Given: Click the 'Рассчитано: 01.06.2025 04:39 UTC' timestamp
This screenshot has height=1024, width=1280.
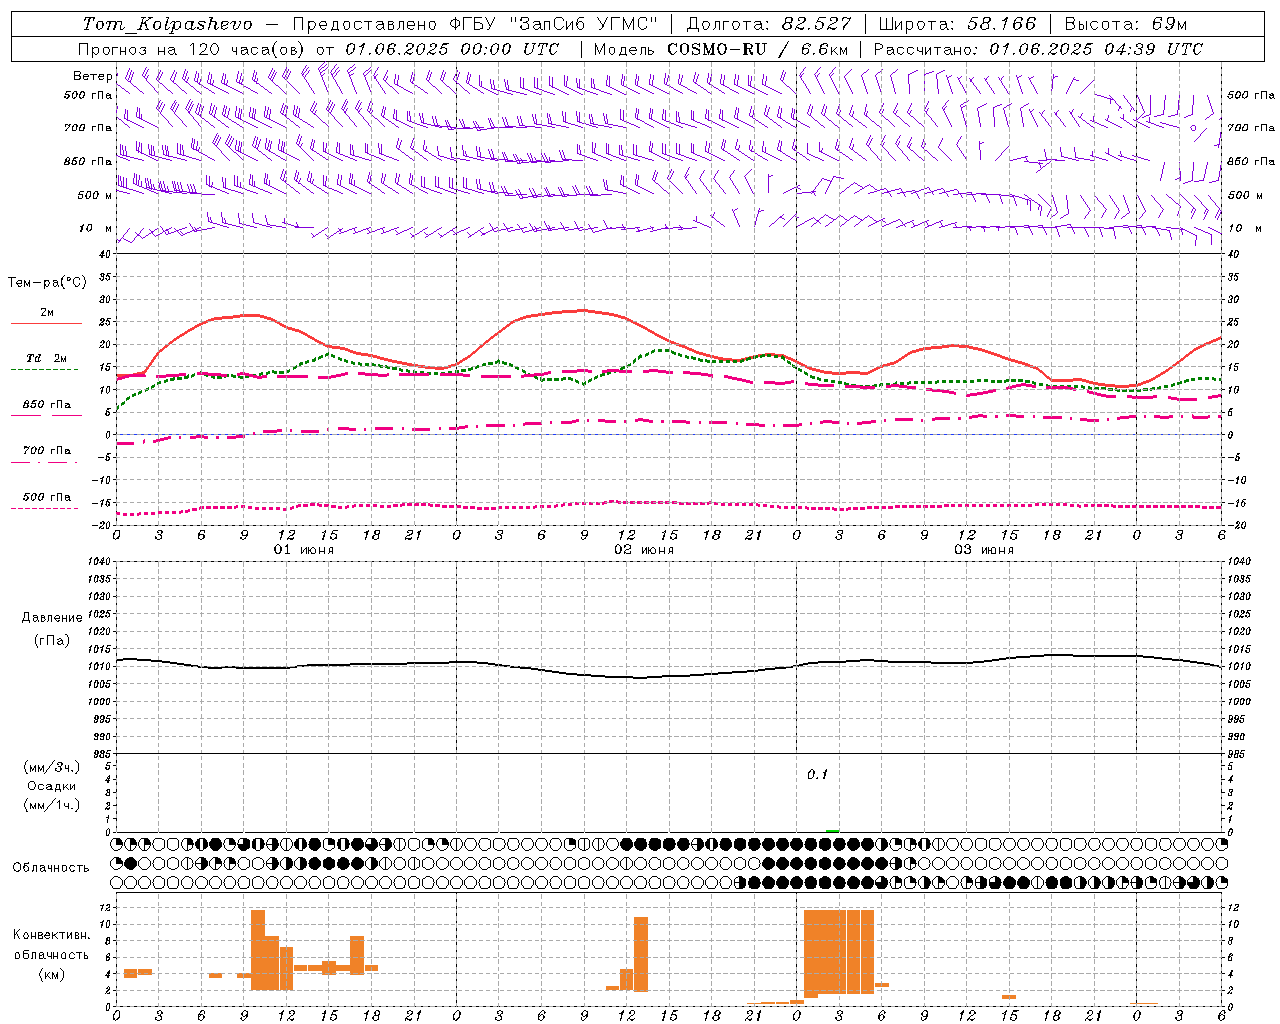Looking at the screenshot, I should (x=1038, y=49).
